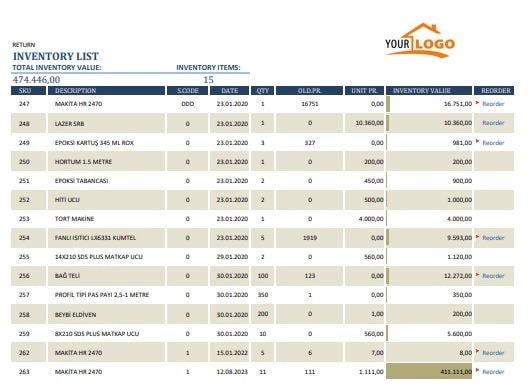Click the red flag icon for SKU 262
Viewport: 528px width, 391px height.
tap(477, 351)
